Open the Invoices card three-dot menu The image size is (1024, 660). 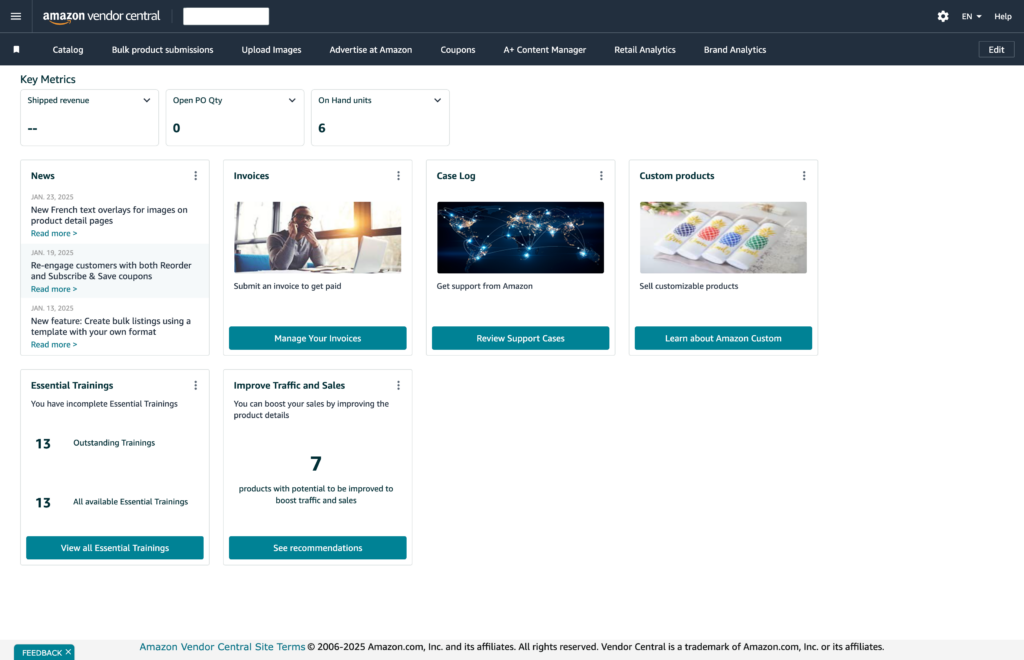[398, 176]
